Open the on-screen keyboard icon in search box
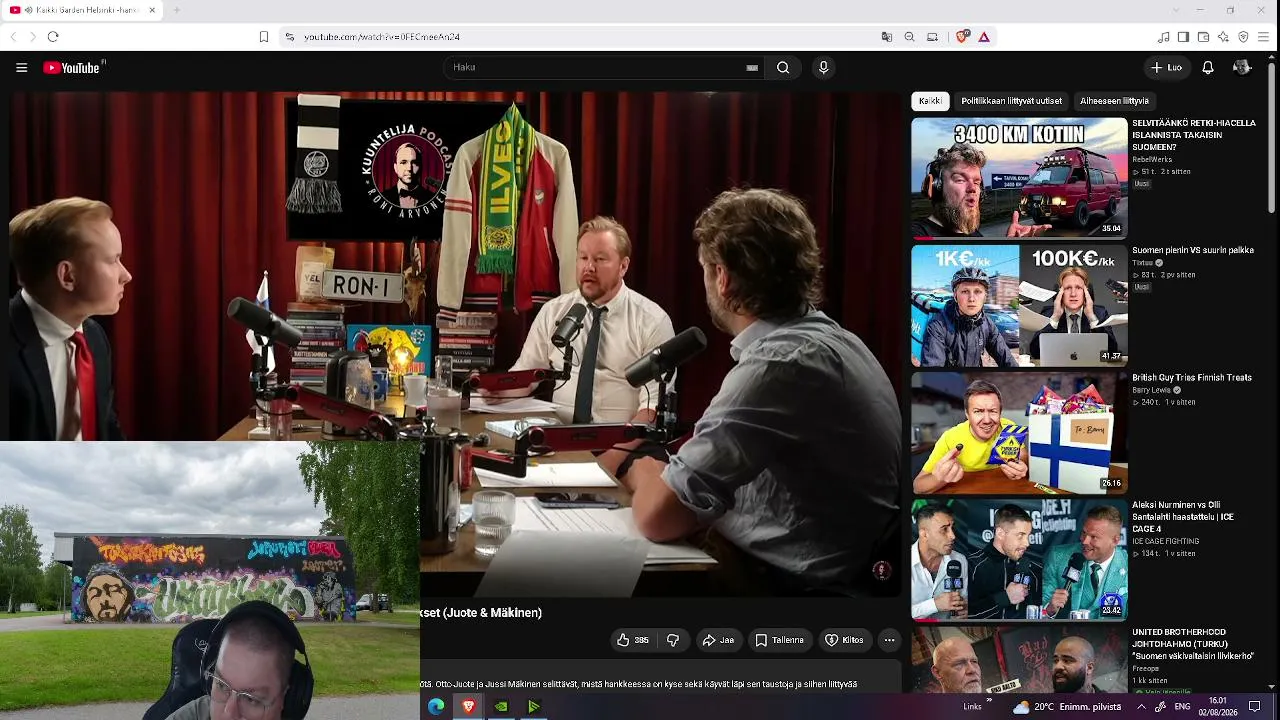1280x720 pixels. (752, 68)
